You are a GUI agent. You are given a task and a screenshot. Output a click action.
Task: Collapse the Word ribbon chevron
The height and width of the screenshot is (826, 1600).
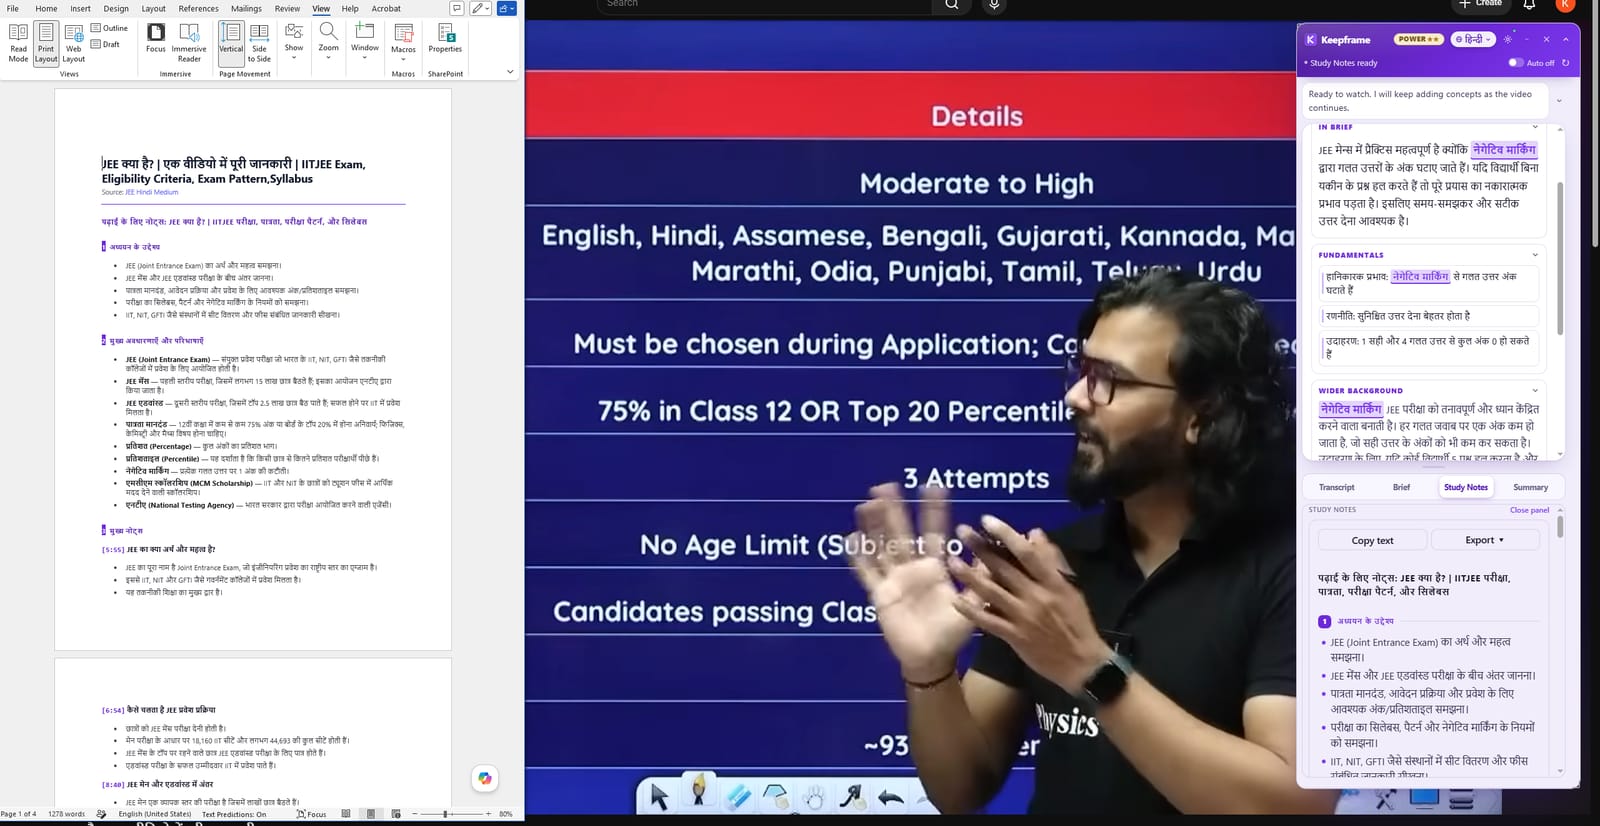[x=510, y=72]
